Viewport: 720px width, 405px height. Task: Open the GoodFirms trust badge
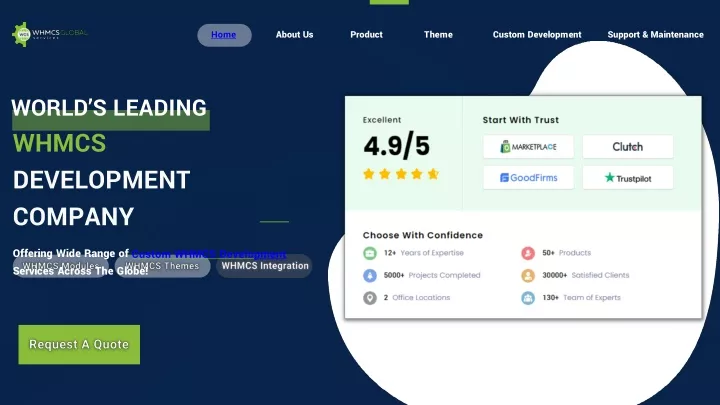(528, 178)
